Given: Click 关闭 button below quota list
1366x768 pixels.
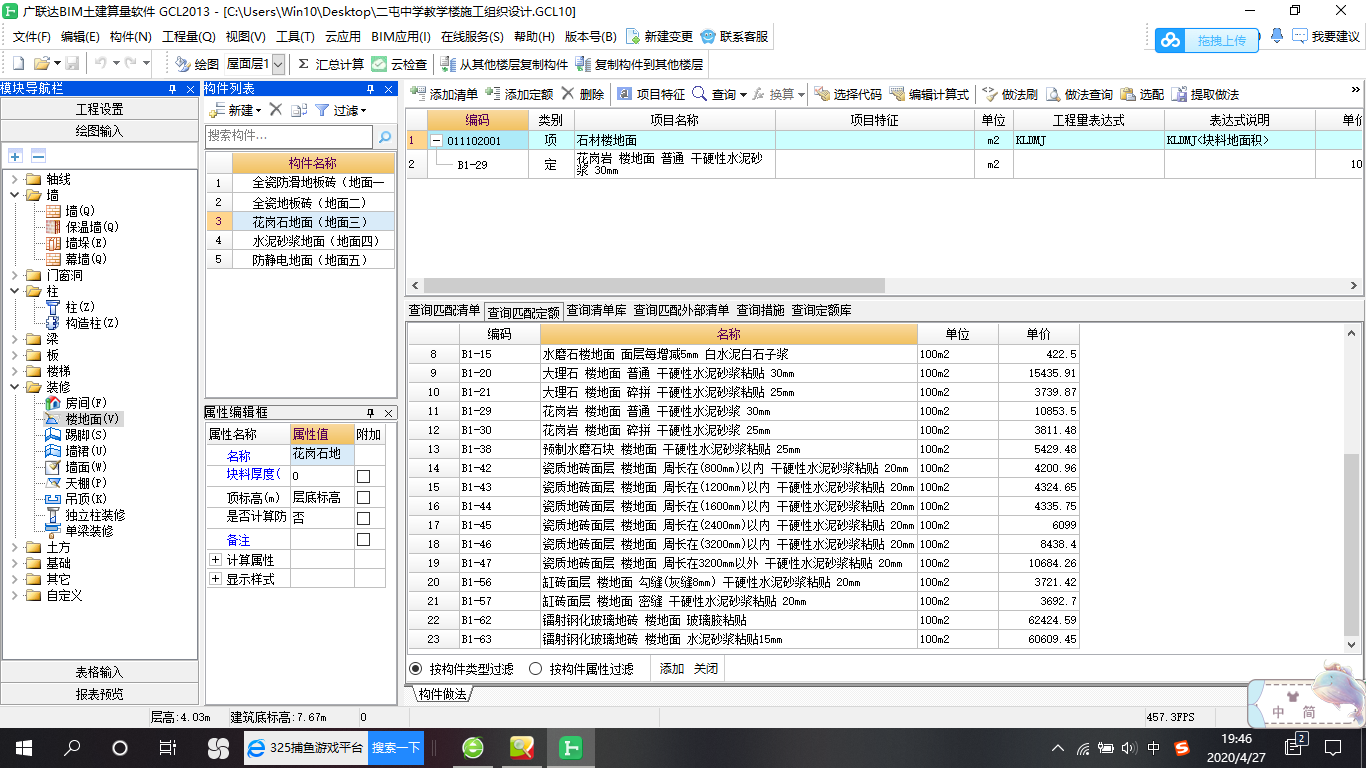Looking at the screenshot, I should (x=706, y=668).
